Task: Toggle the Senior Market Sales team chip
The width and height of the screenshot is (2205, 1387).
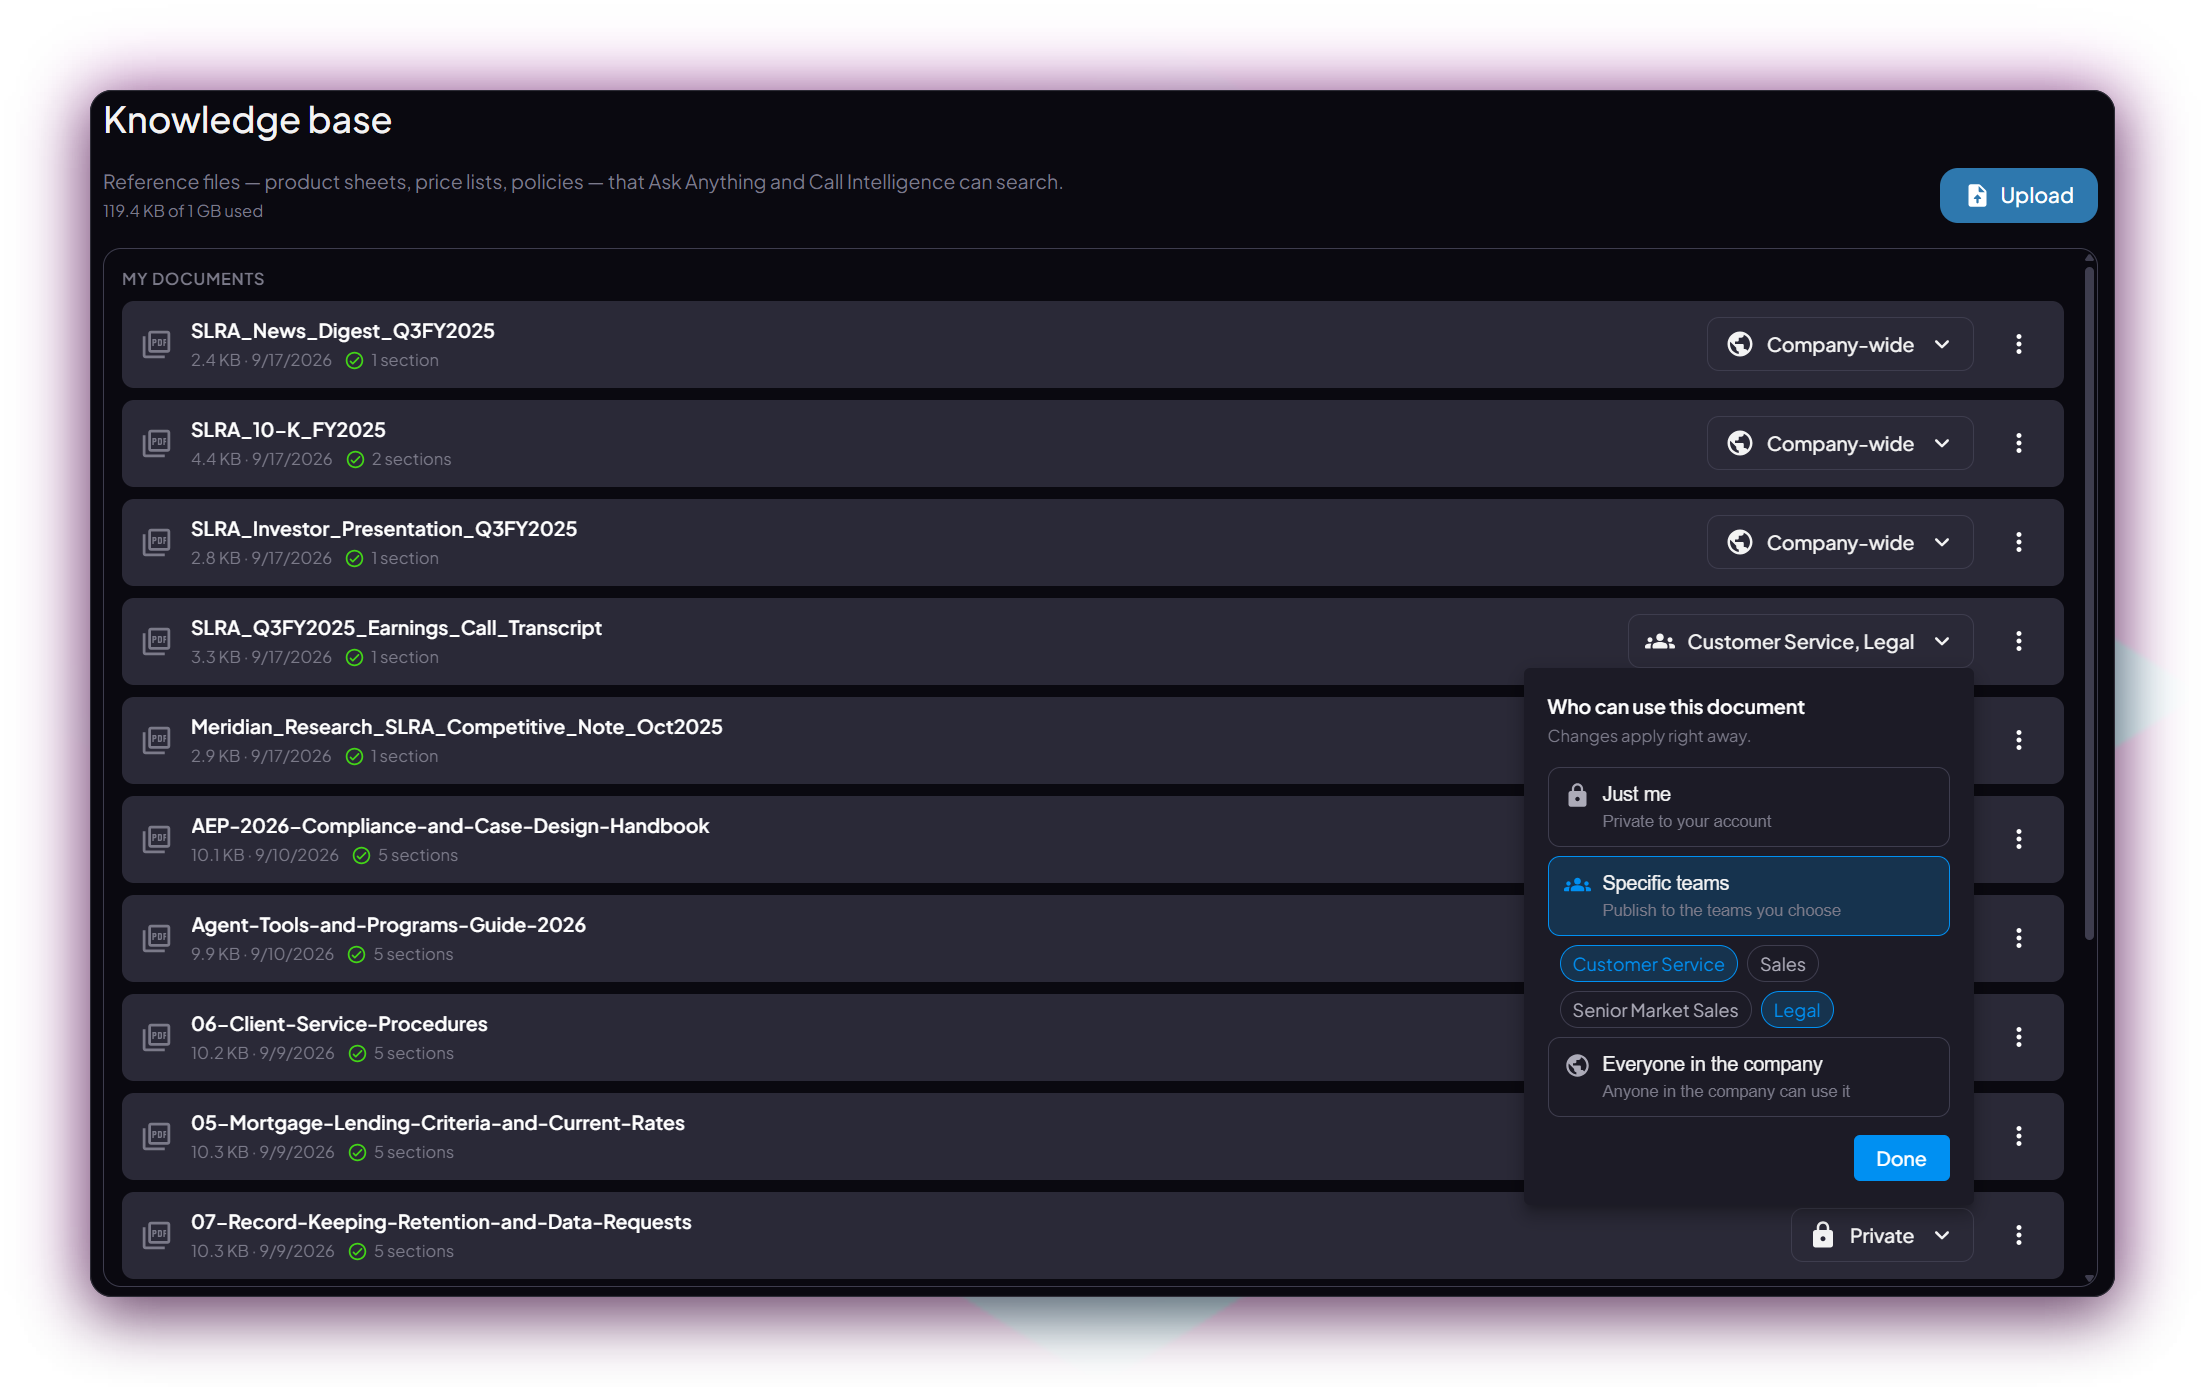Action: tap(1655, 1010)
